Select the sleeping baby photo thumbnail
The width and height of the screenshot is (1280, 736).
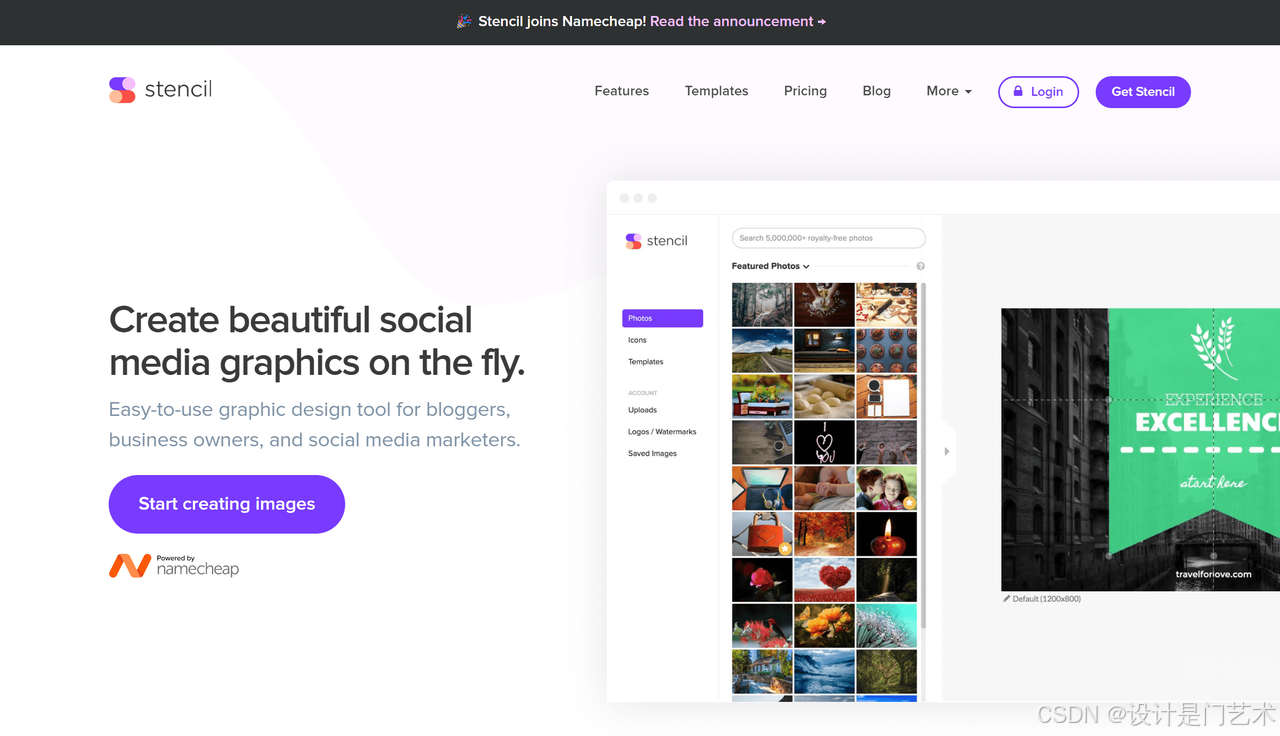pos(824,488)
